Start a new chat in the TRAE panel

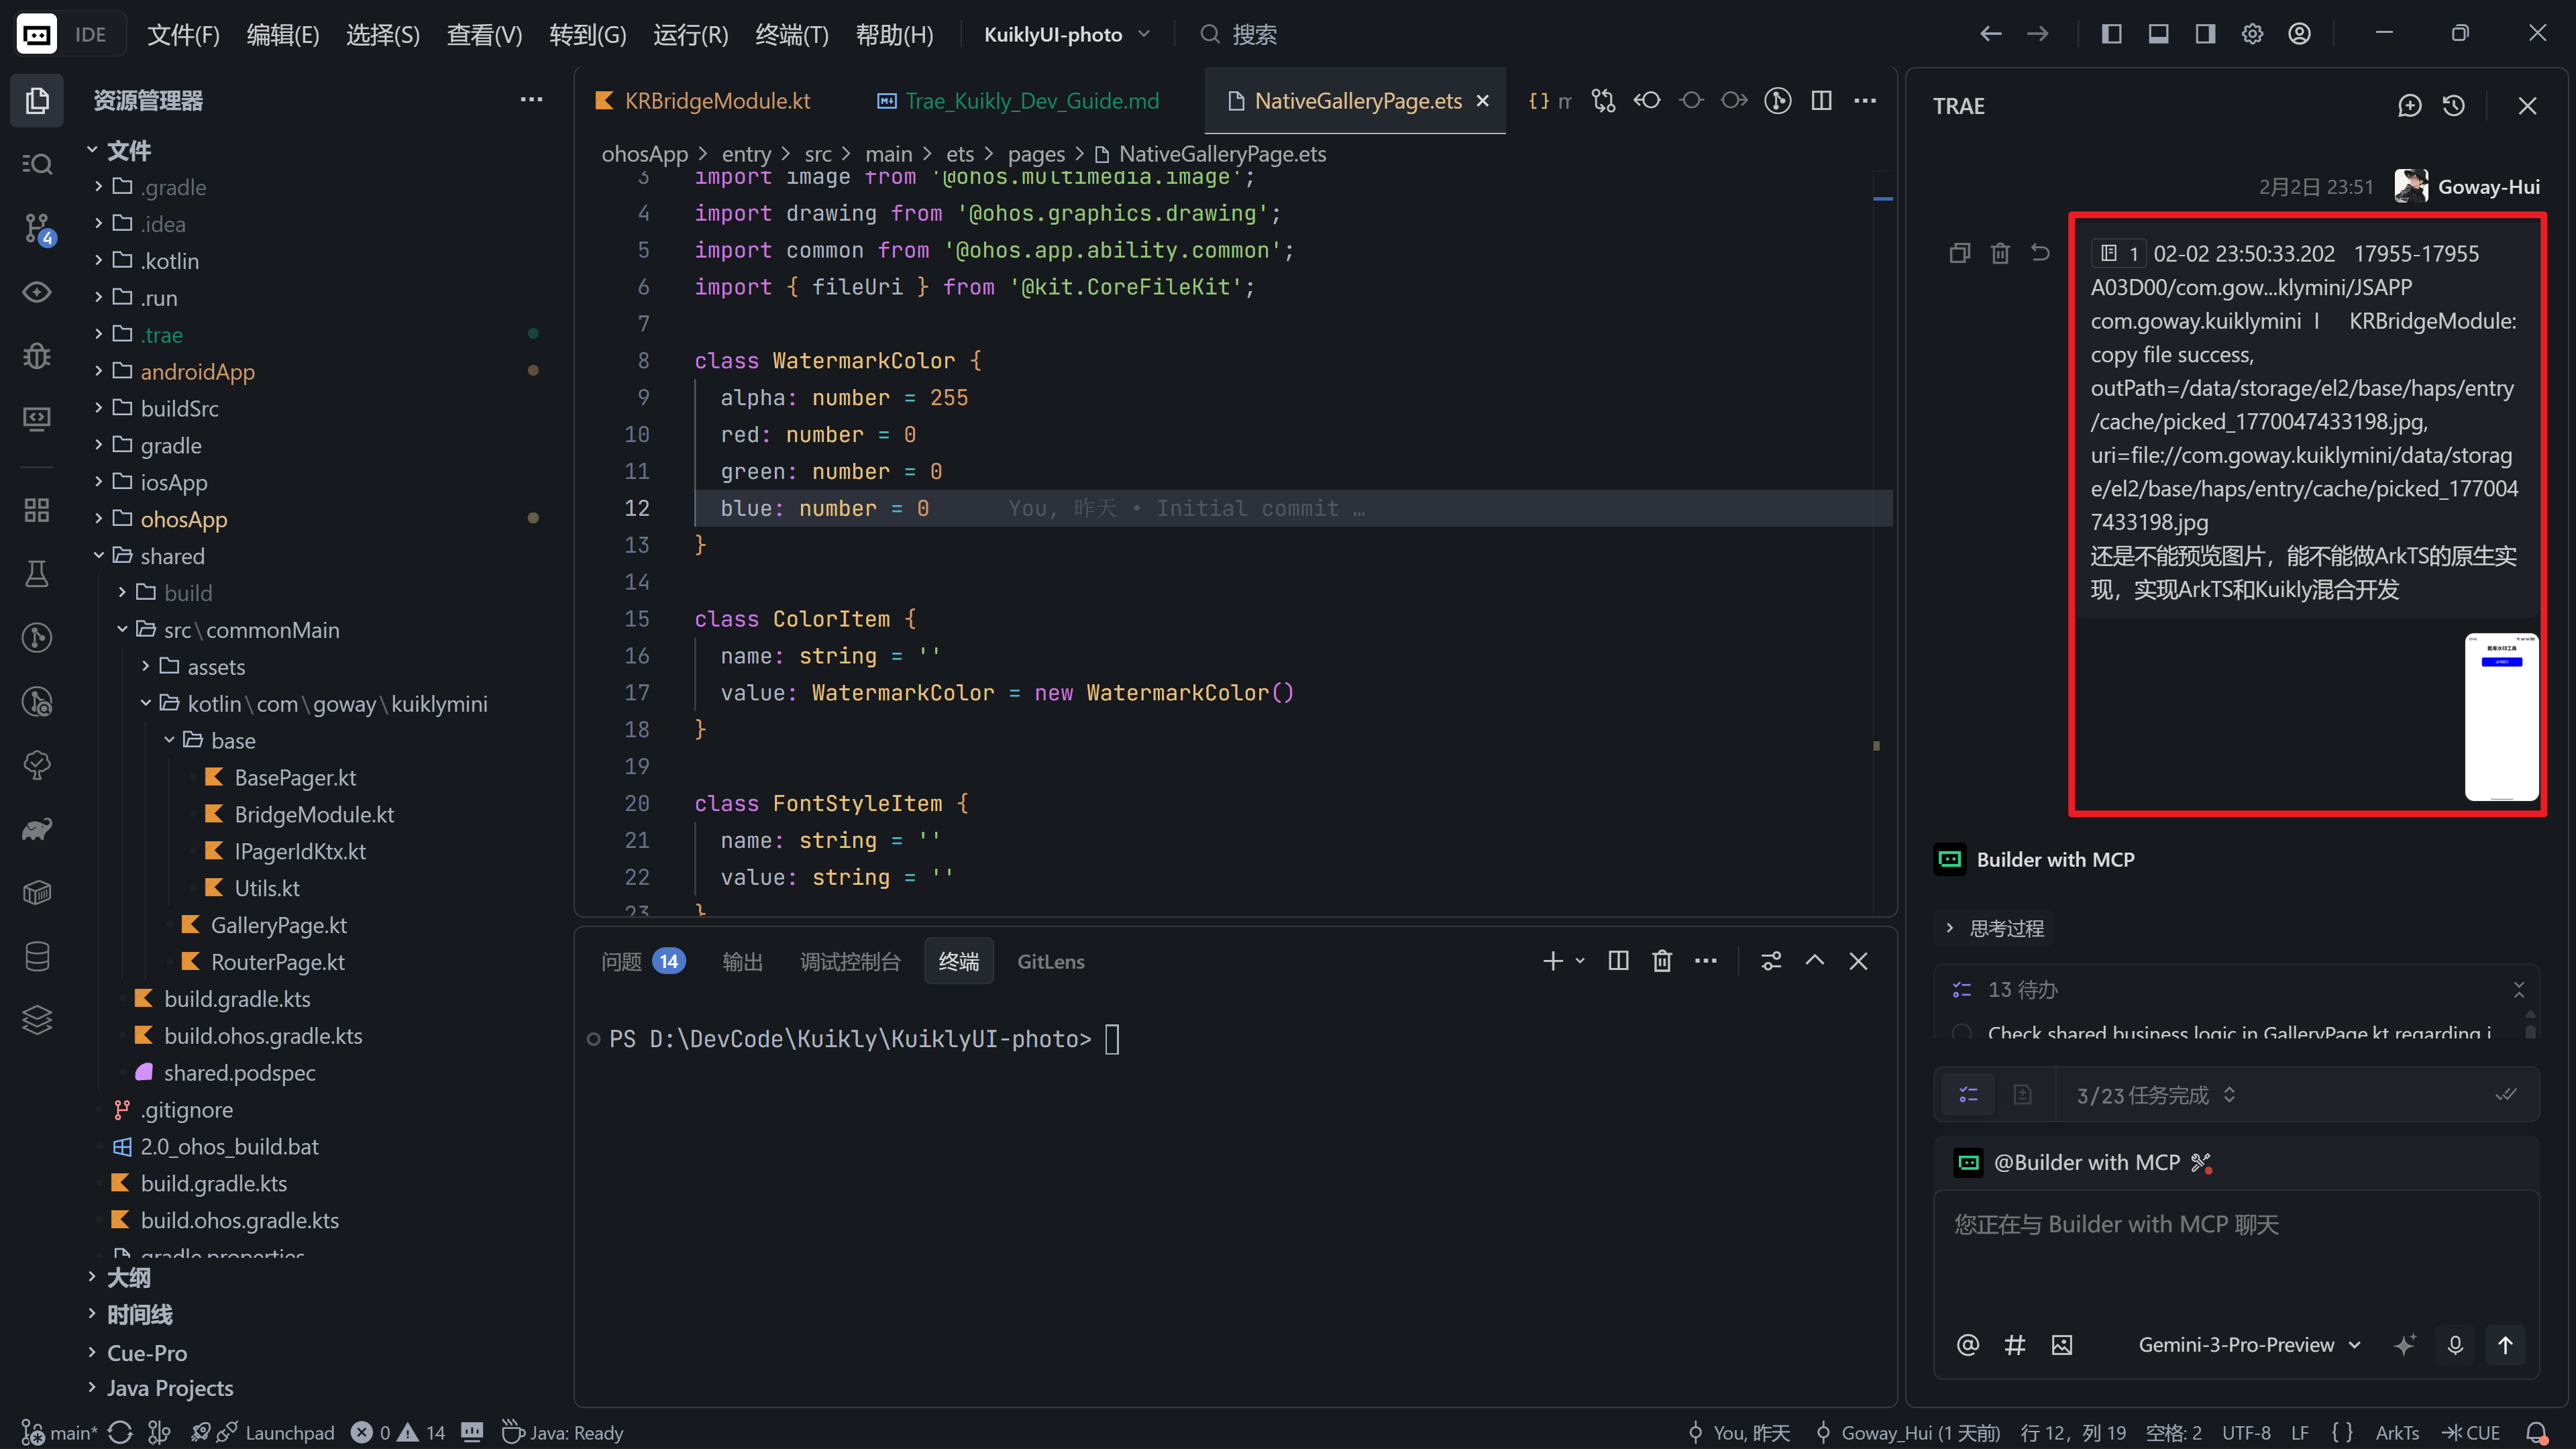[2409, 106]
